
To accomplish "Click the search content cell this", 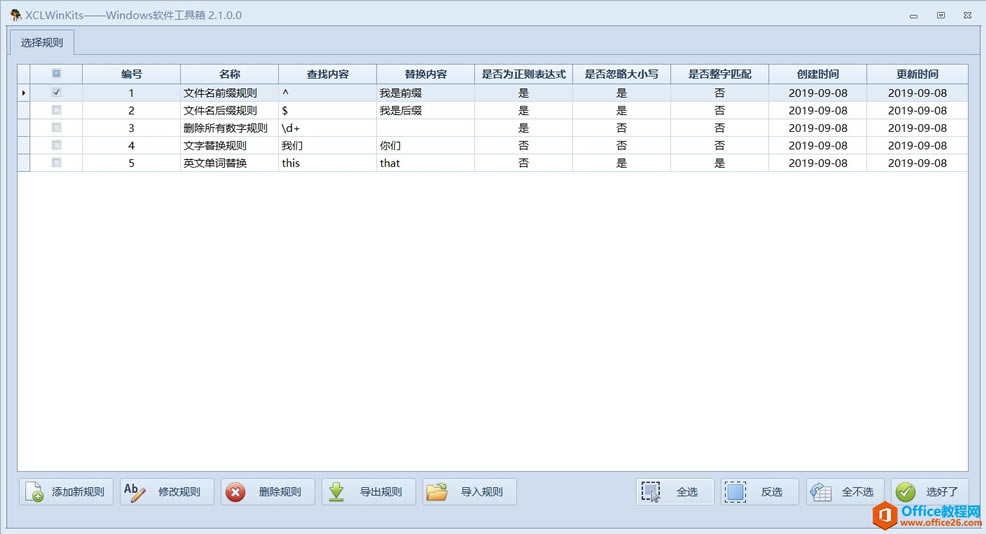I will coord(328,163).
